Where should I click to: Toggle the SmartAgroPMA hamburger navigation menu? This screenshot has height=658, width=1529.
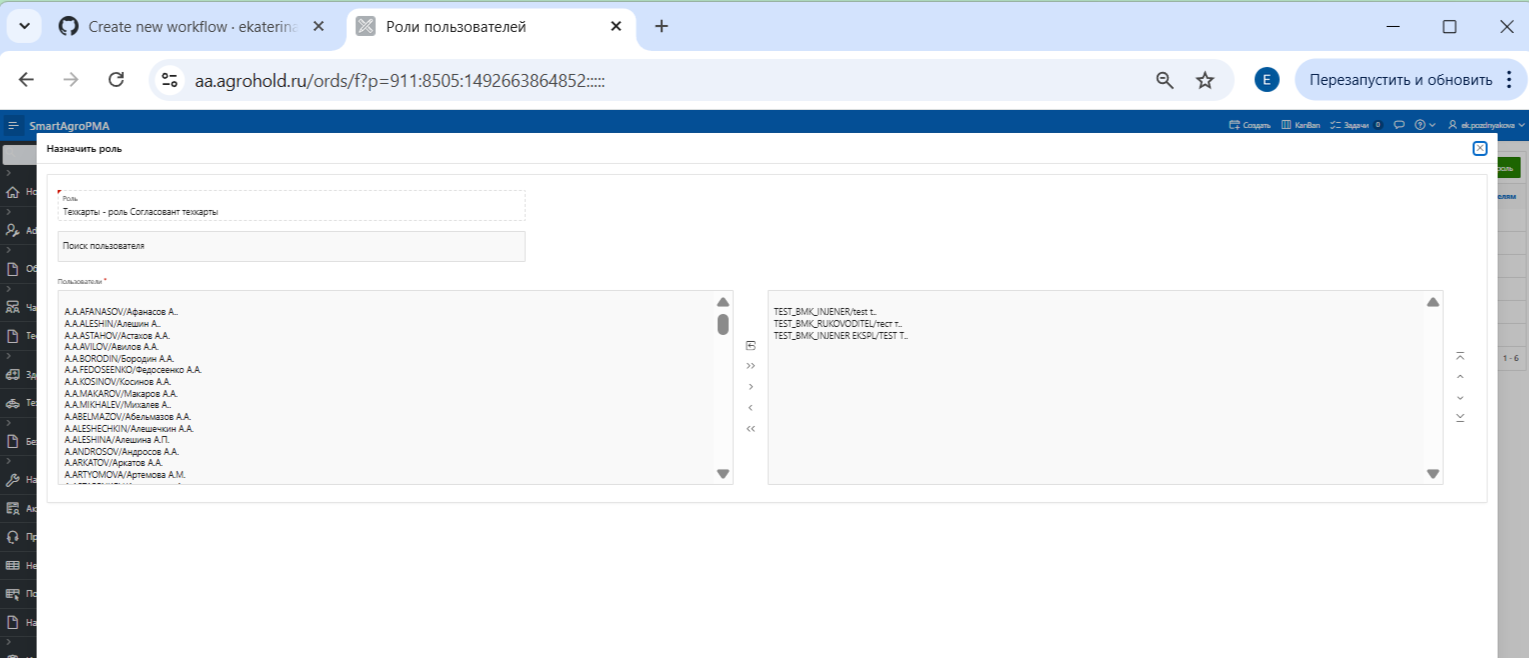click(x=13, y=126)
